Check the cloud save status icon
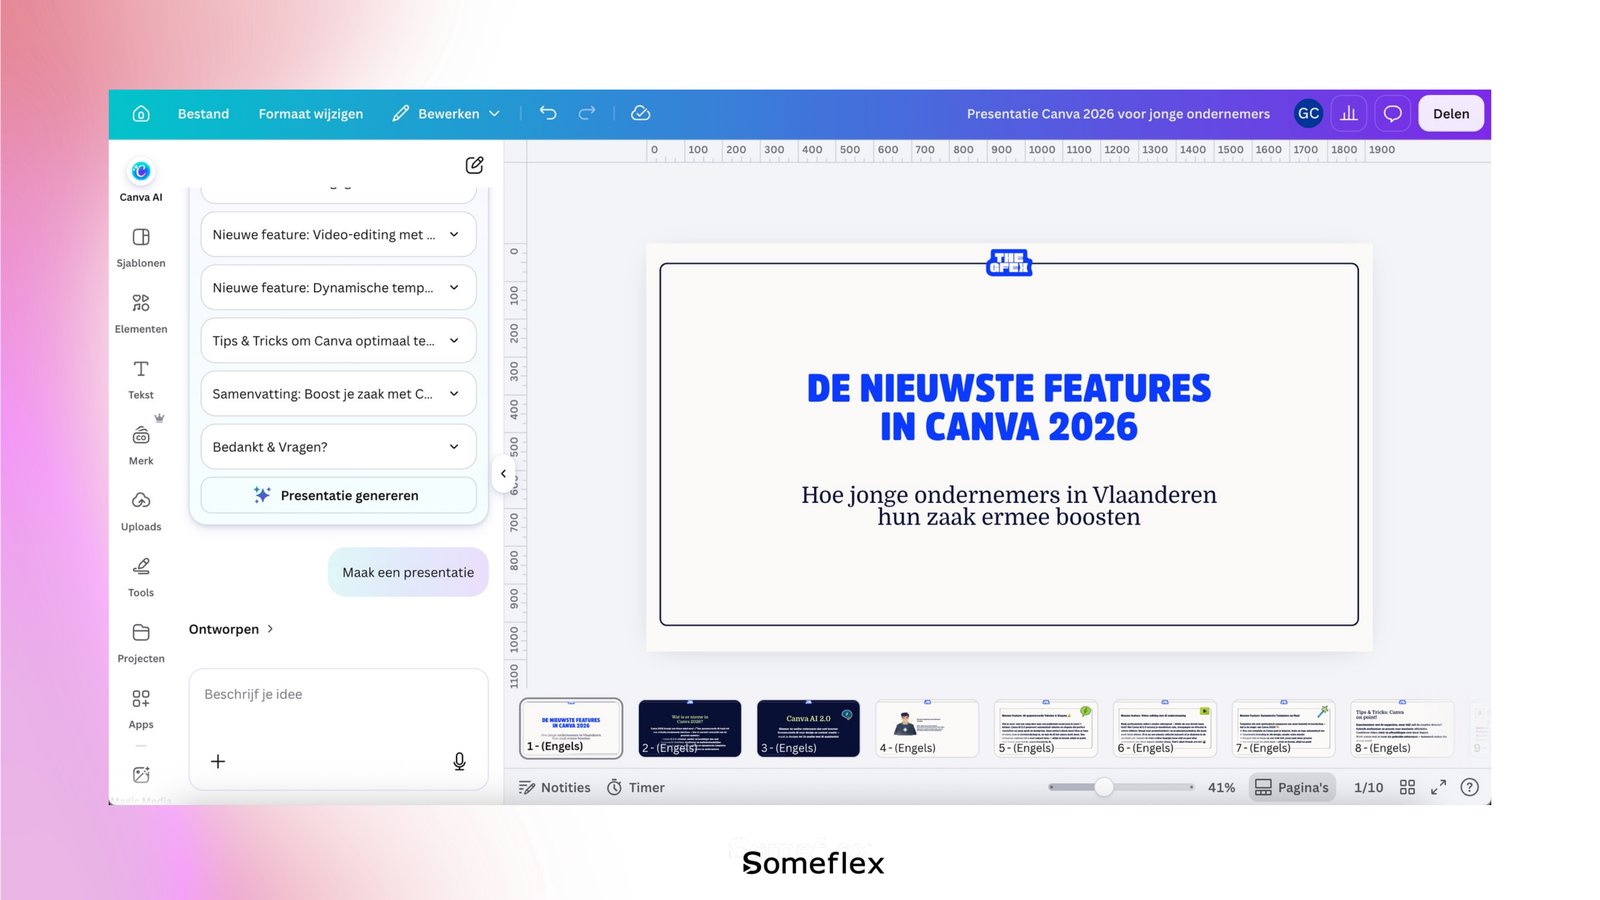Viewport: 1600px width, 900px height. coord(641,114)
